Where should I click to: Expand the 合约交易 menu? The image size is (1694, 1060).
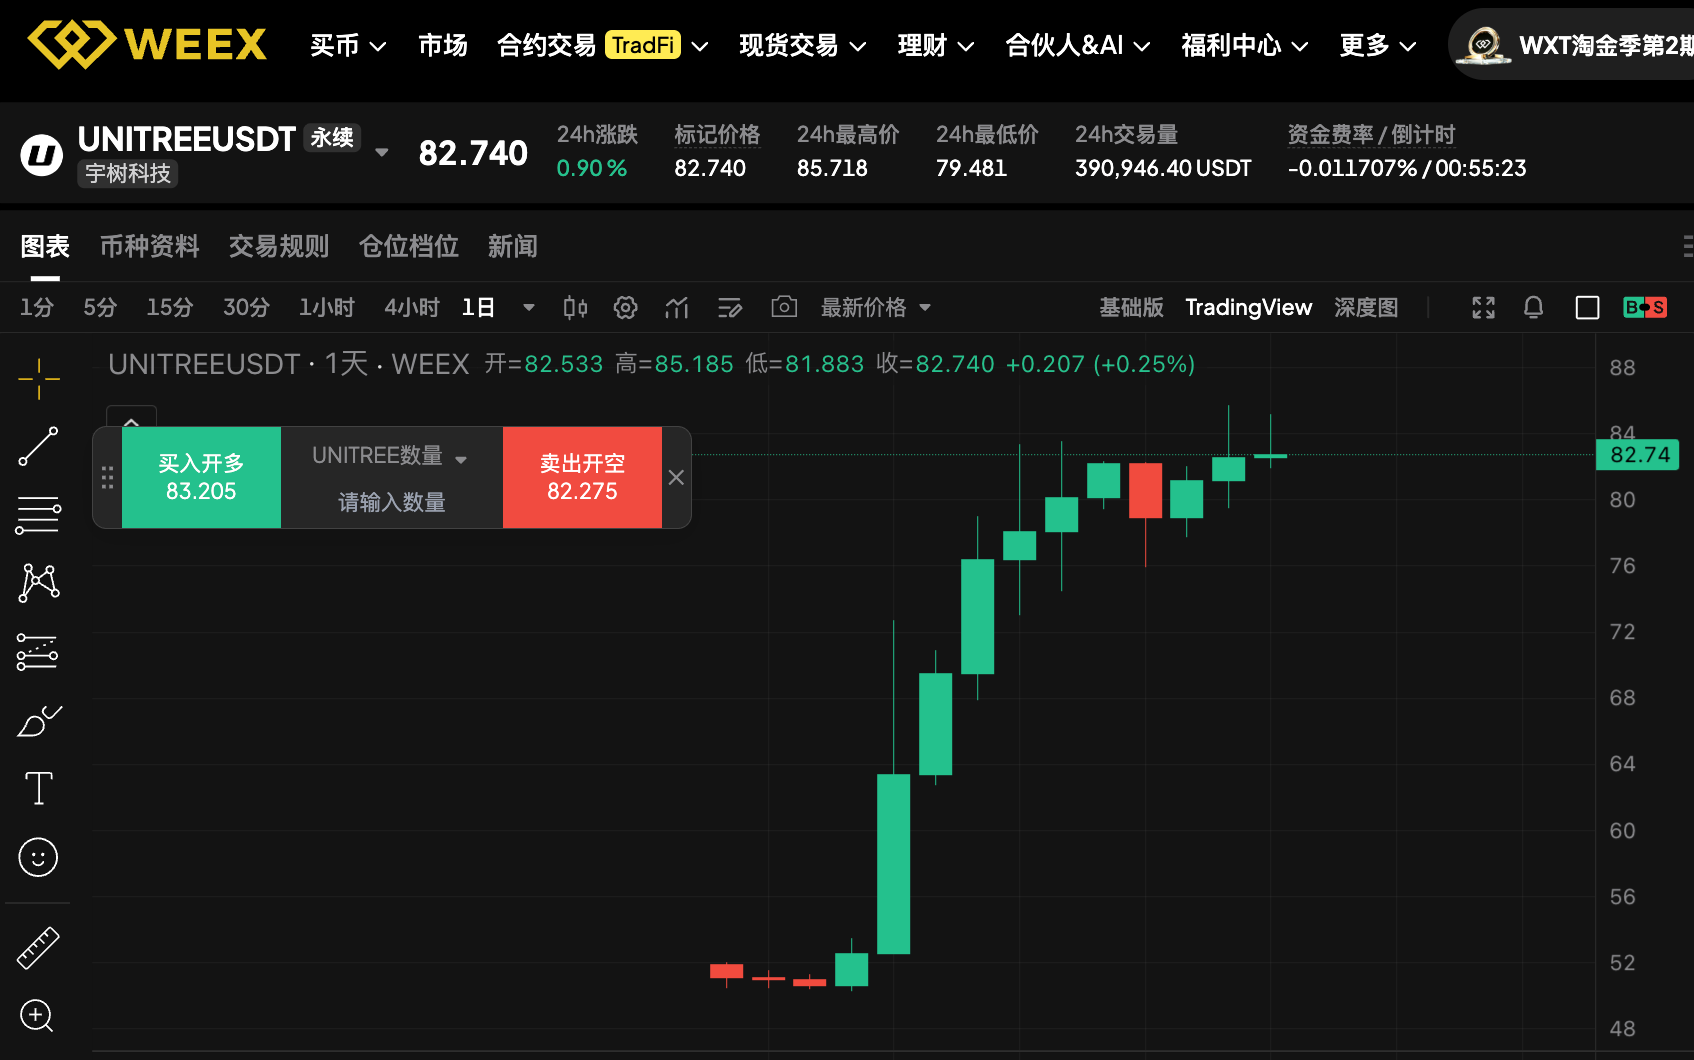click(603, 45)
